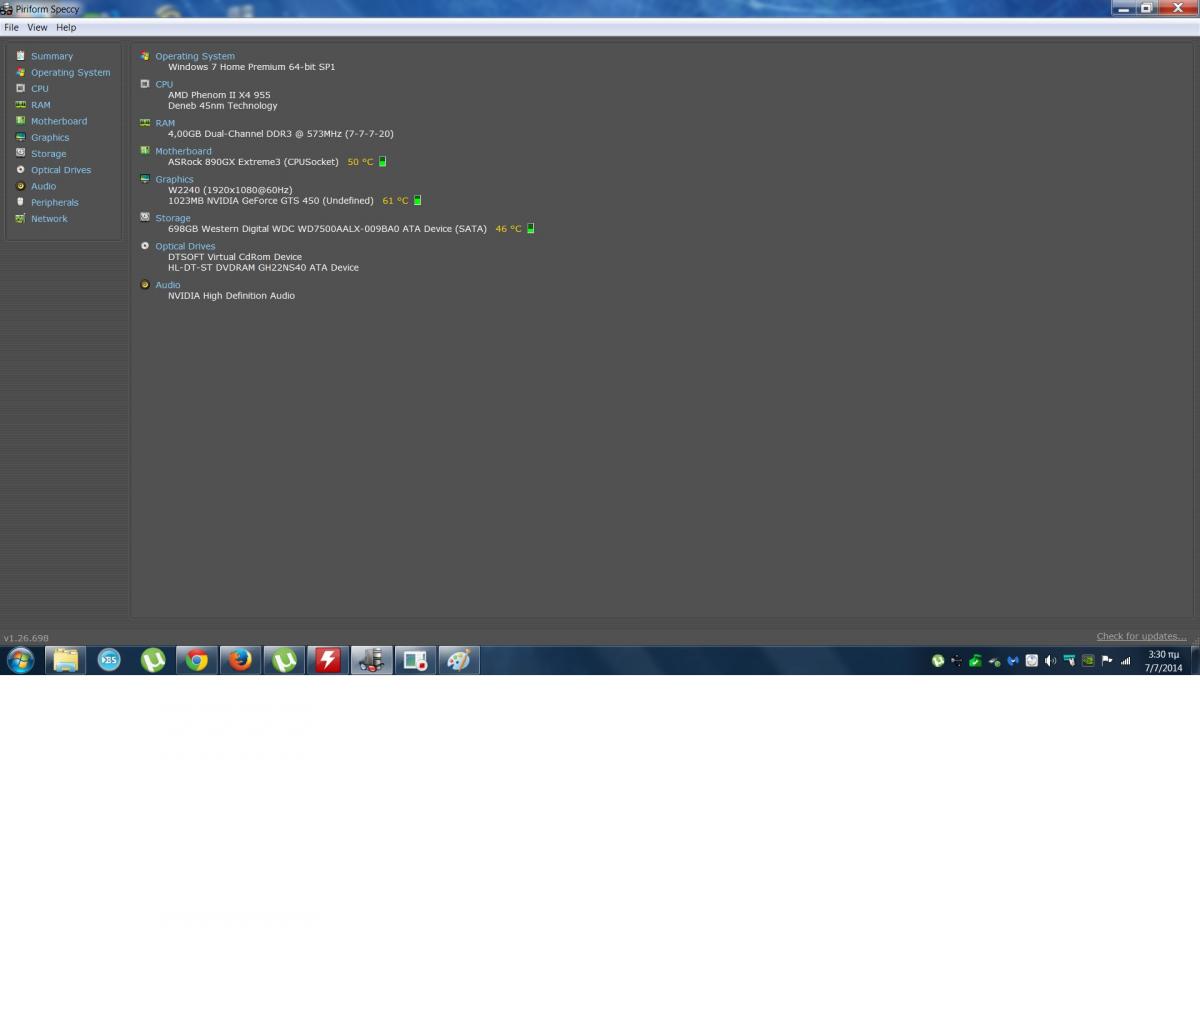
Task: Click the NVIDIA icon in the system tray
Action: [x=1088, y=660]
